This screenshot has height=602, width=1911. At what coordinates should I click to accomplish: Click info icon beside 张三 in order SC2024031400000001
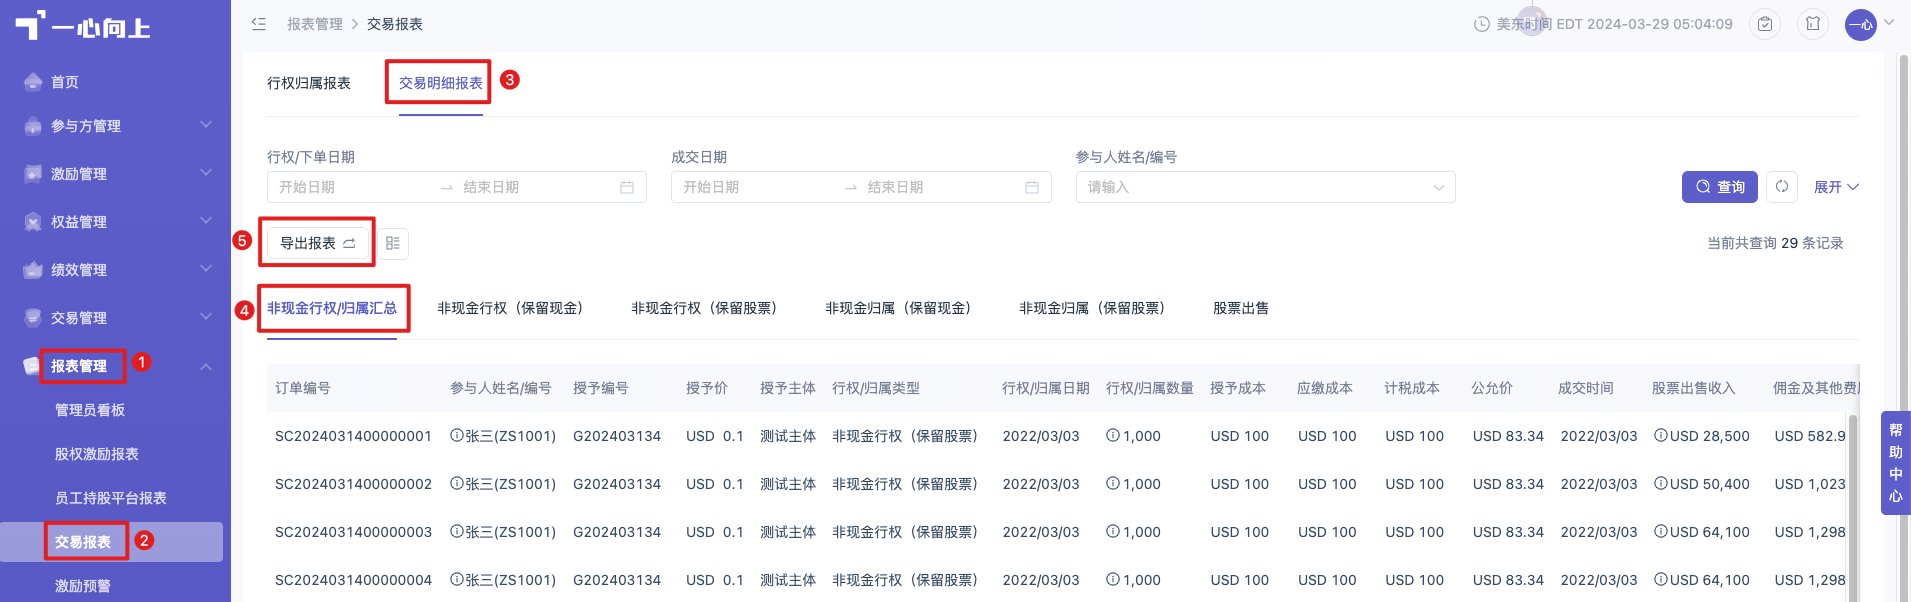(457, 436)
